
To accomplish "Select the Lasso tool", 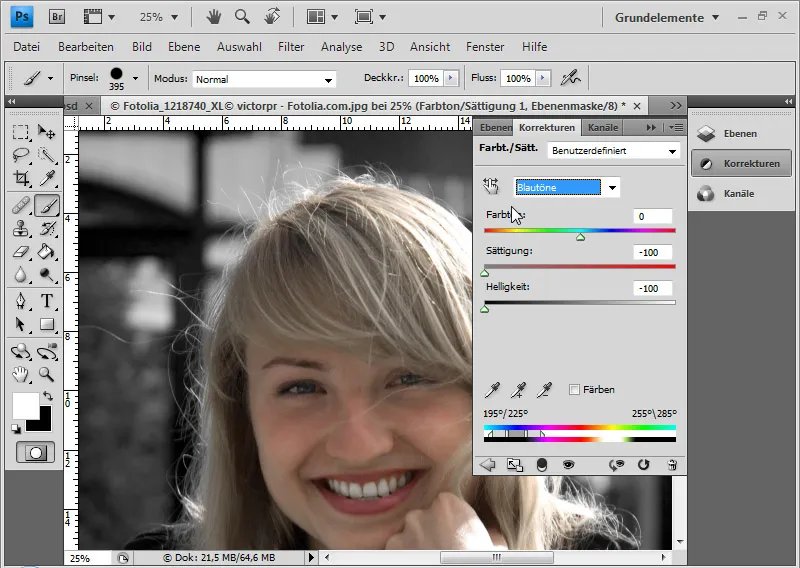I will (x=20, y=155).
